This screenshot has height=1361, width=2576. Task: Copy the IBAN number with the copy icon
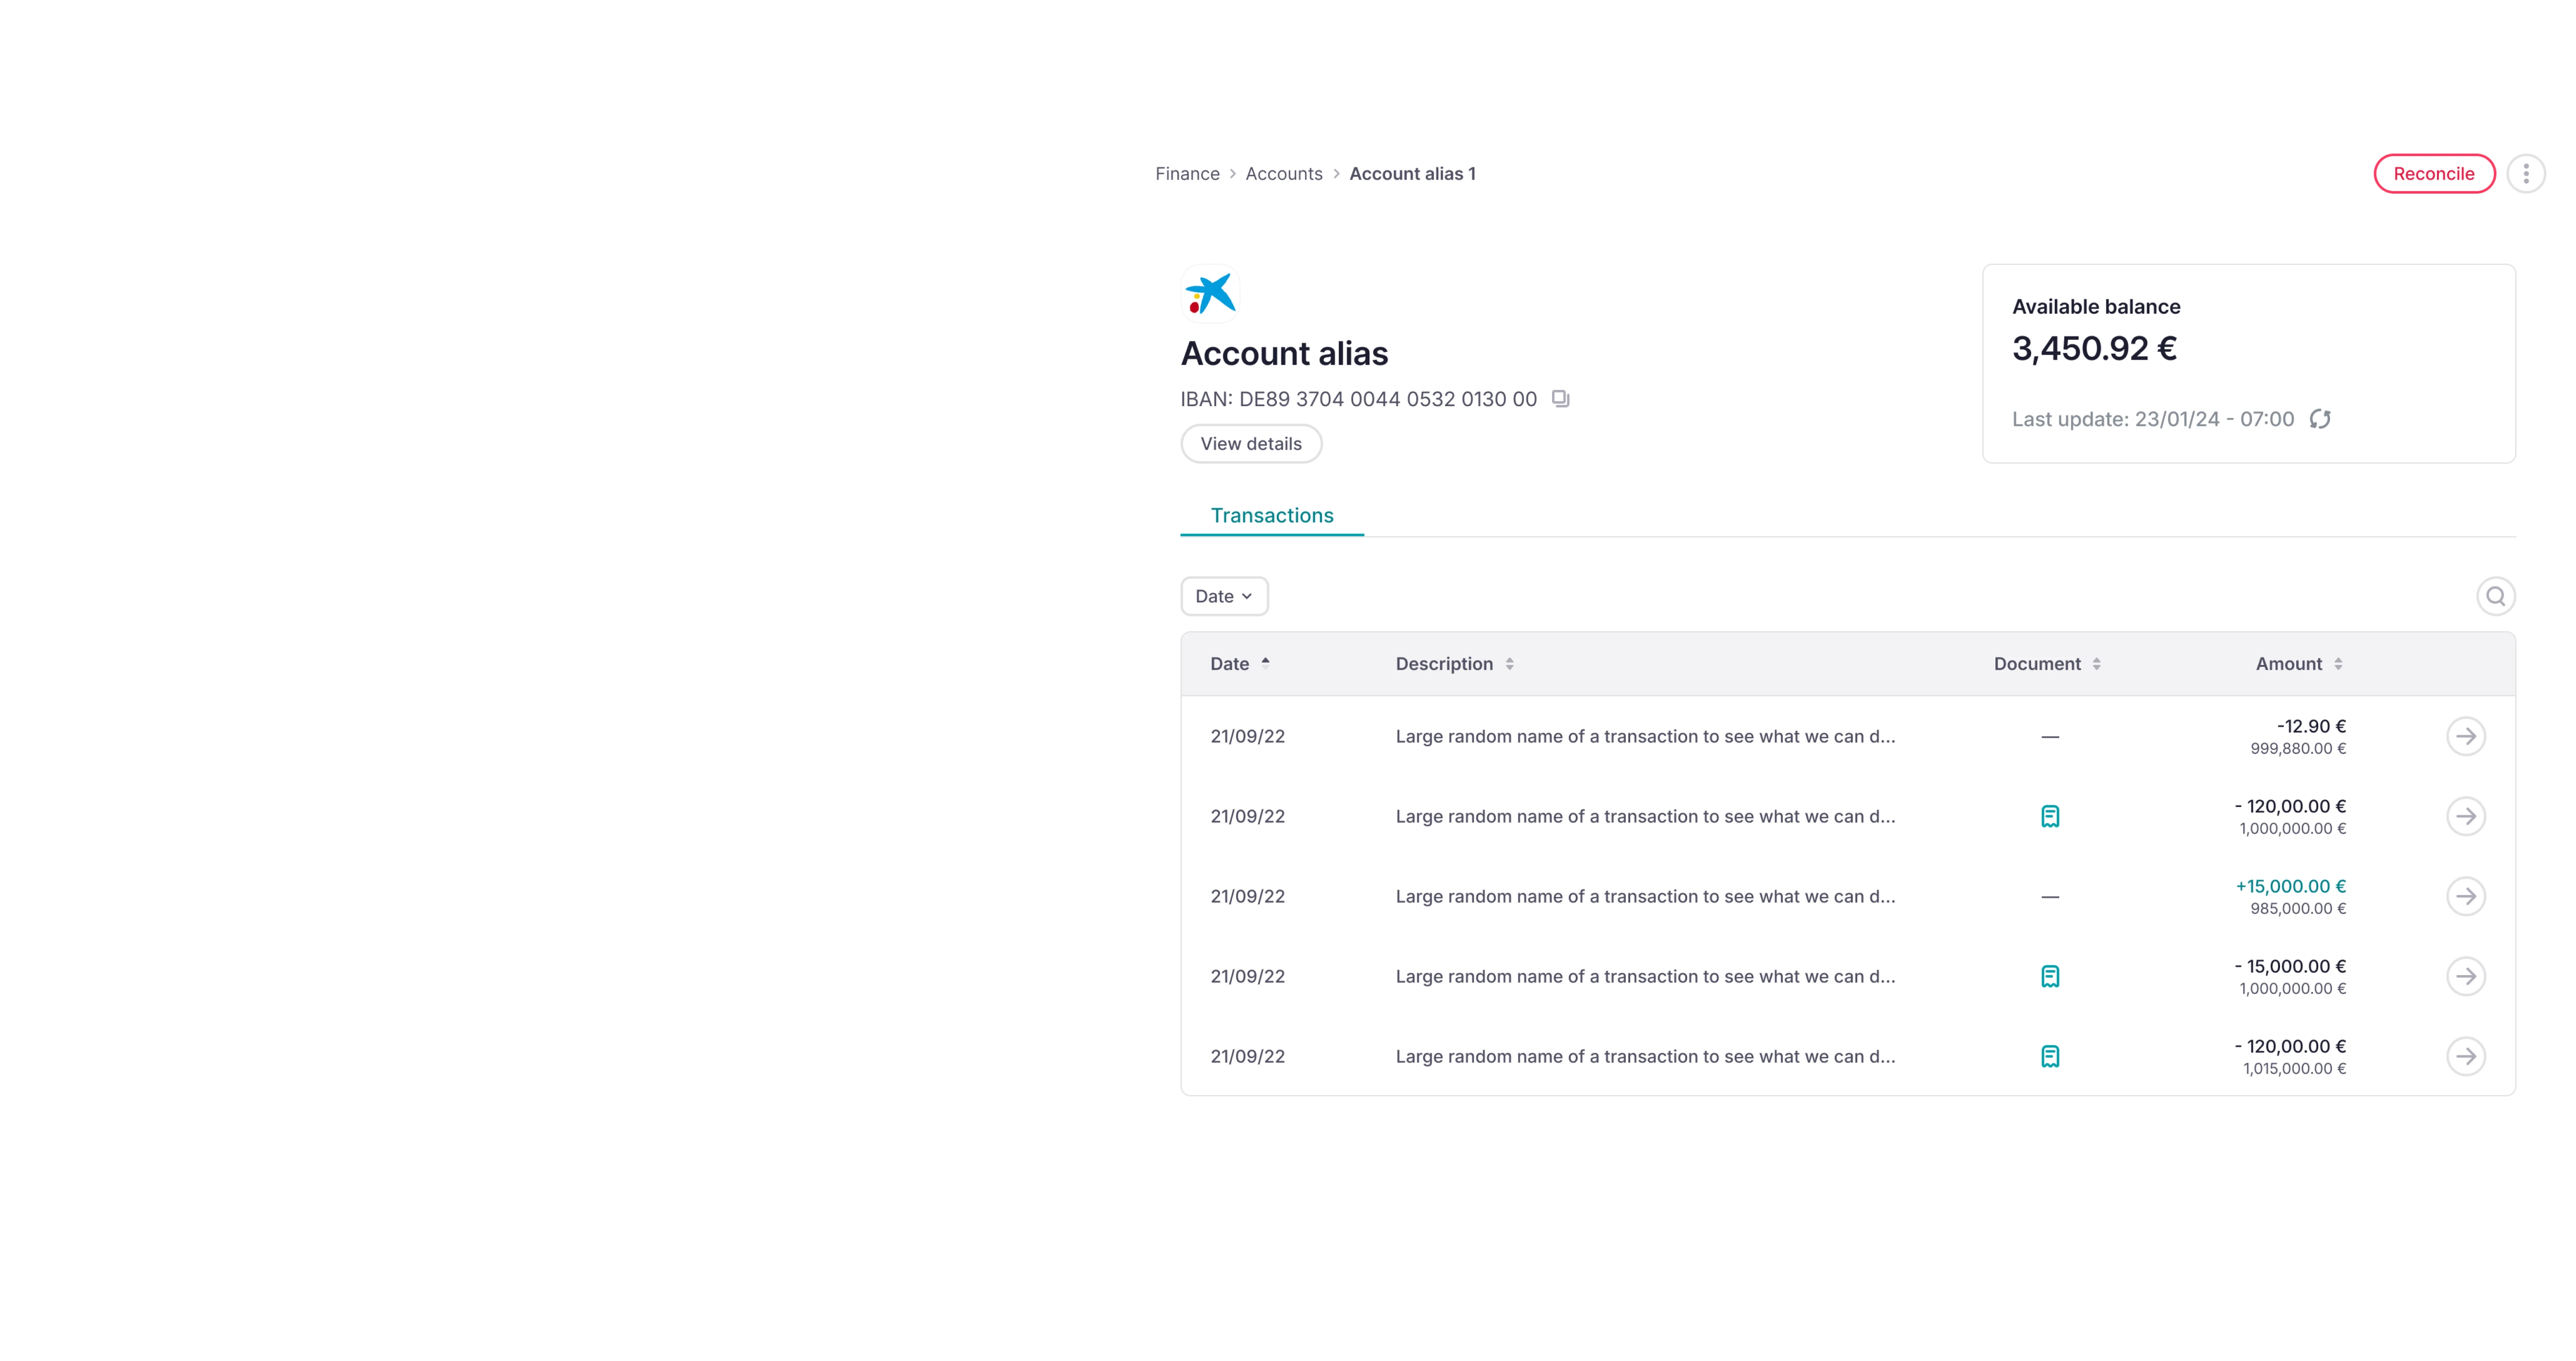pos(1560,399)
